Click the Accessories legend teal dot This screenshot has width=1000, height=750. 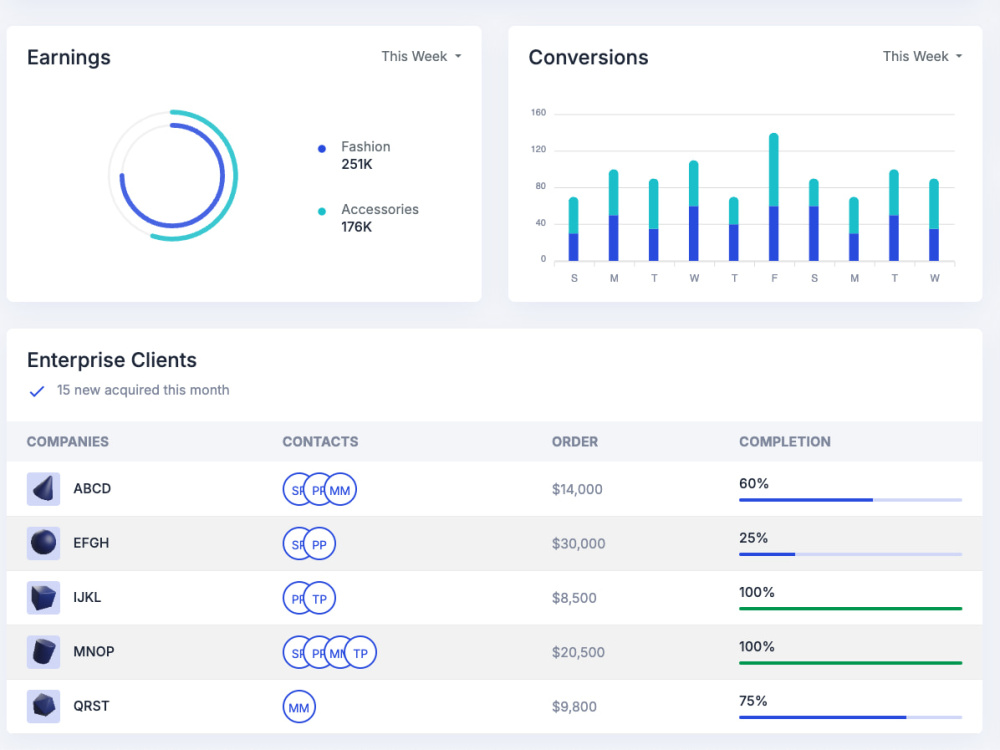coord(322,211)
